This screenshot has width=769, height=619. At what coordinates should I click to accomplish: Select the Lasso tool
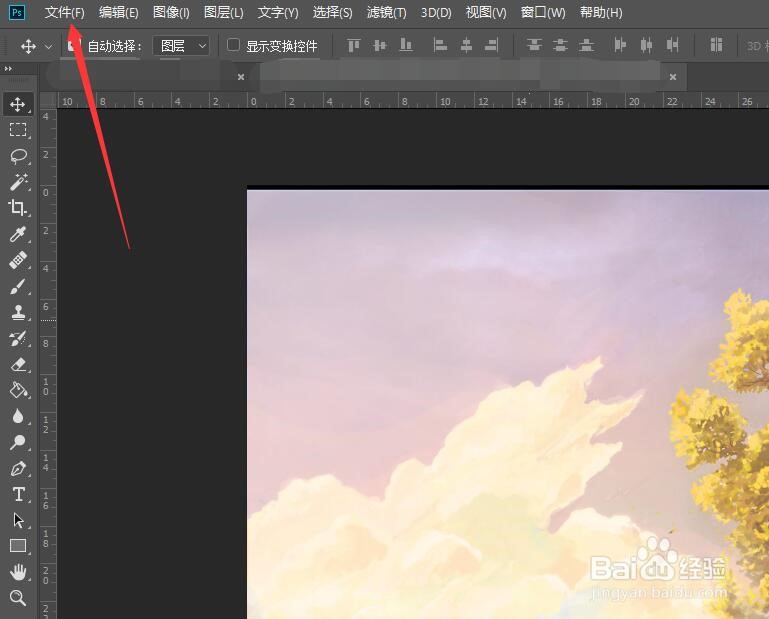[x=18, y=156]
